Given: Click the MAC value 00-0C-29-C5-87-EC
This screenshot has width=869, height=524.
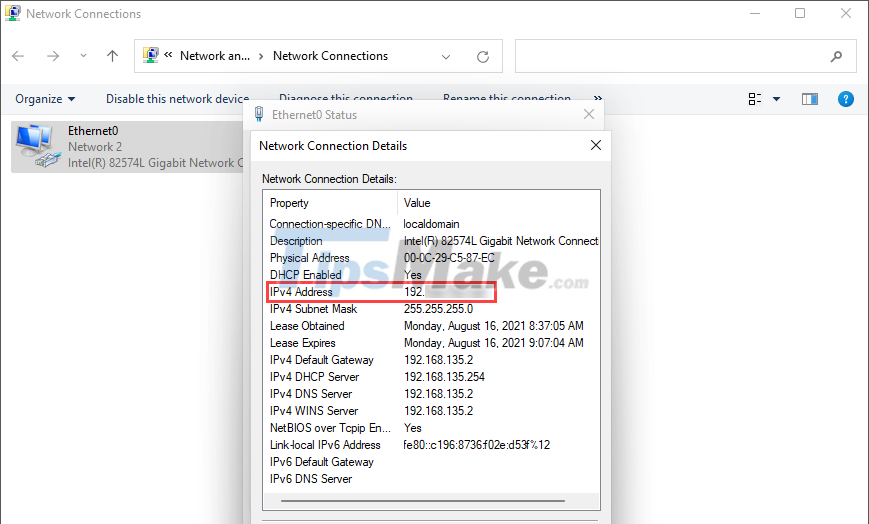Looking at the screenshot, I should pyautogui.click(x=449, y=258).
